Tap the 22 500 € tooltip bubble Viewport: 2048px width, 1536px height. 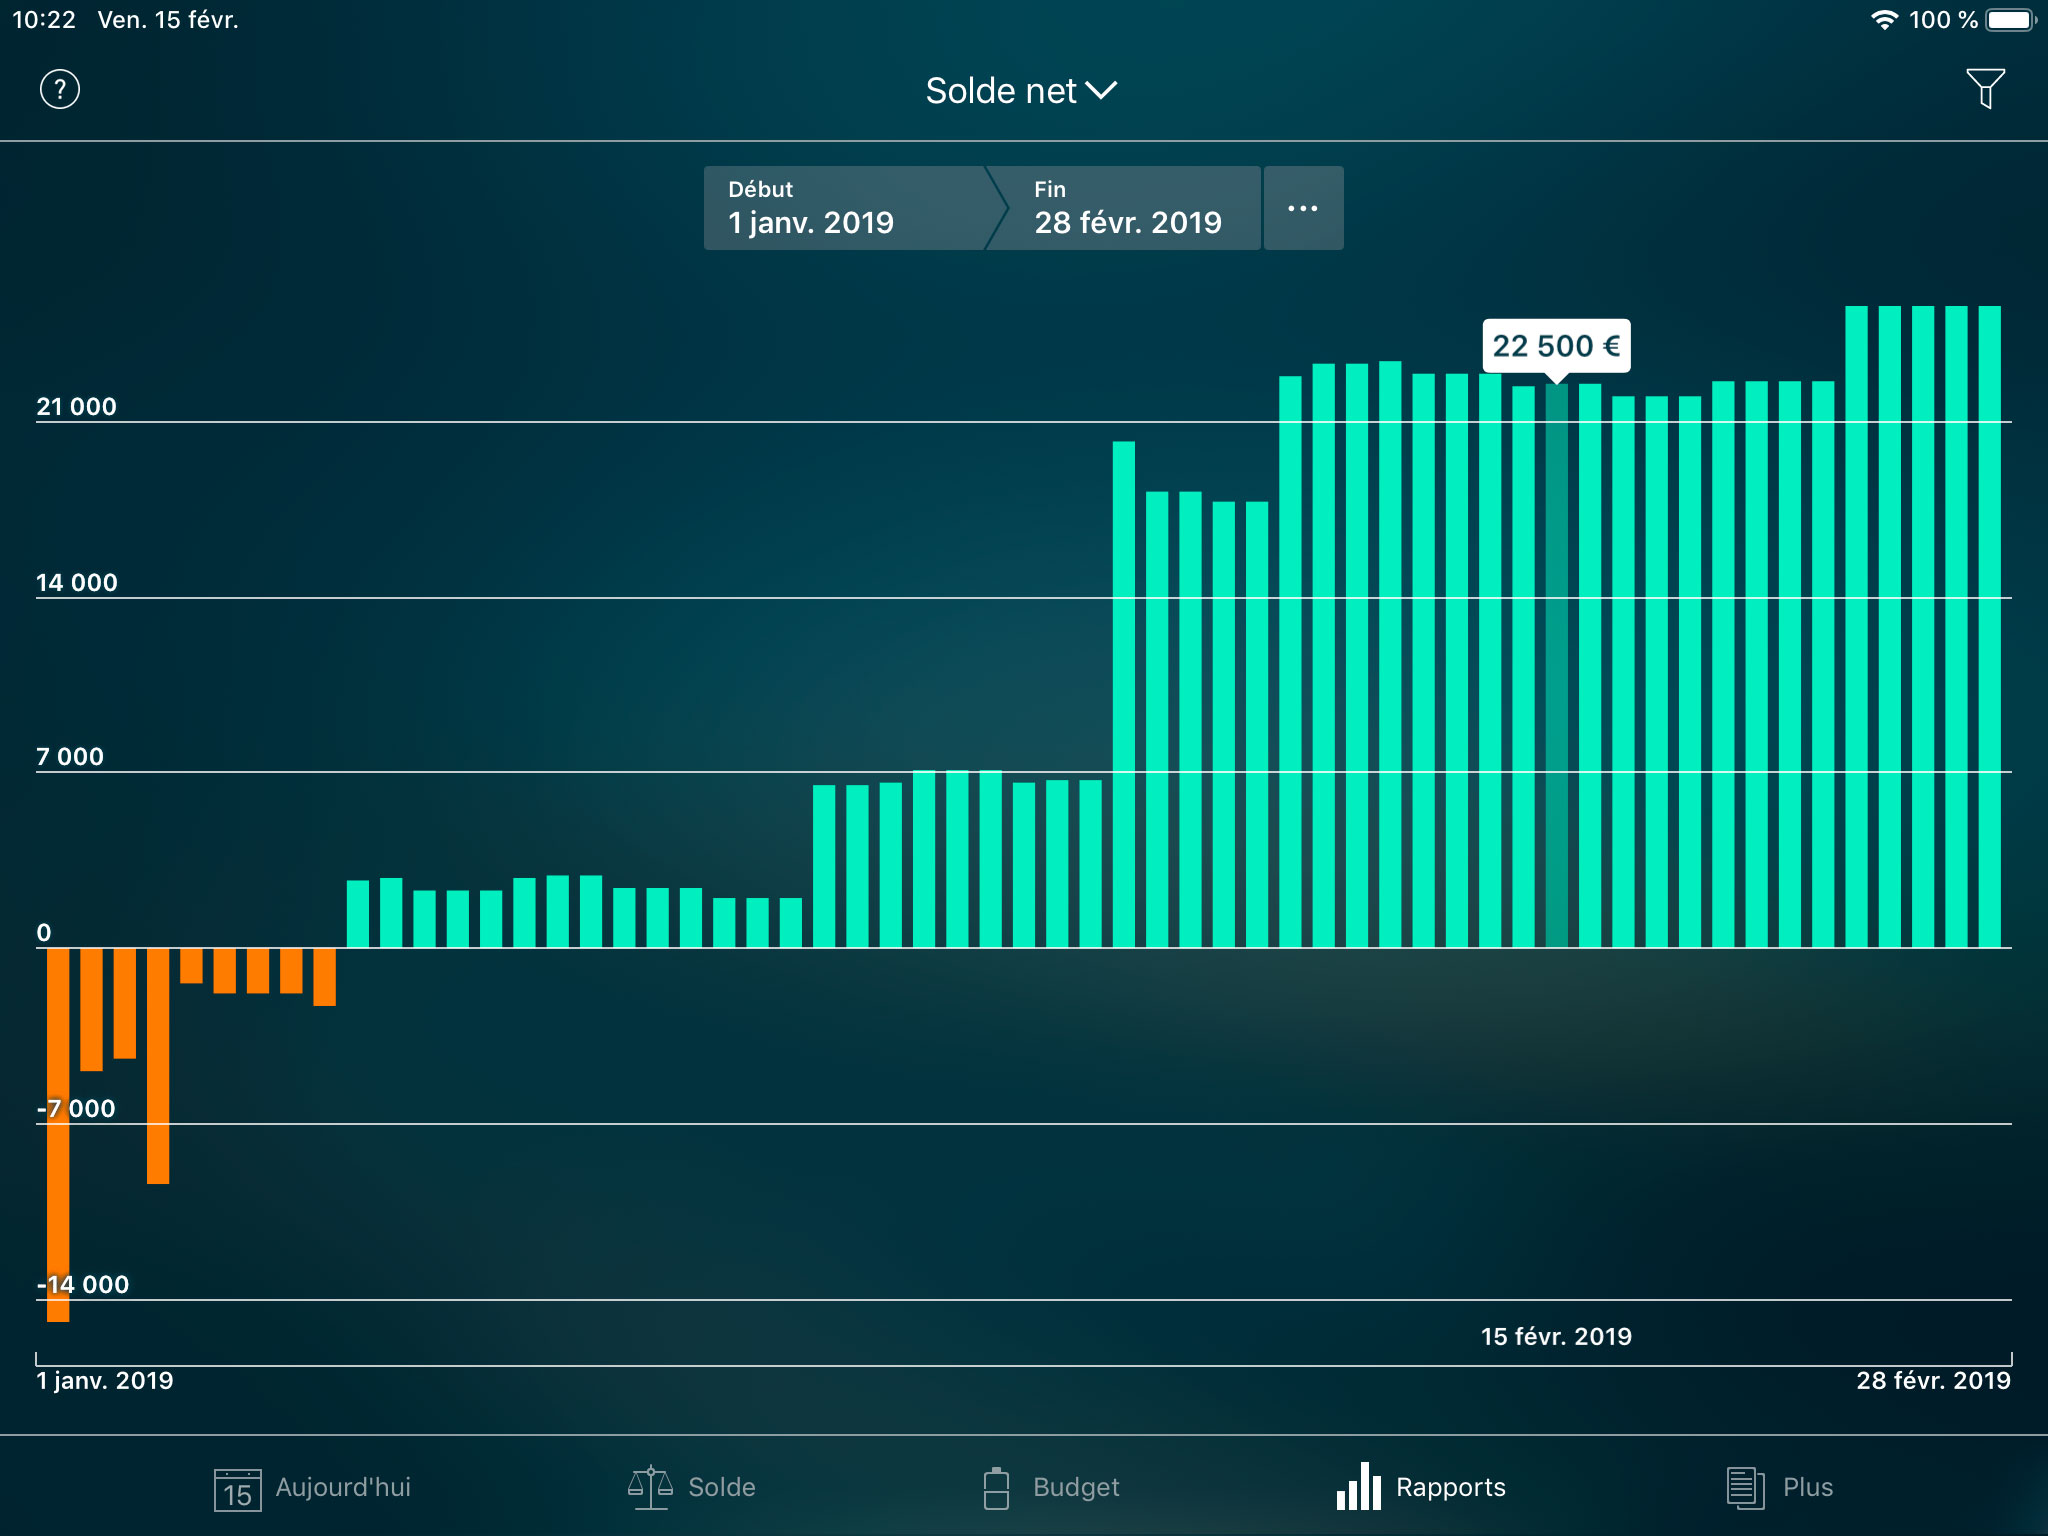[1556, 345]
